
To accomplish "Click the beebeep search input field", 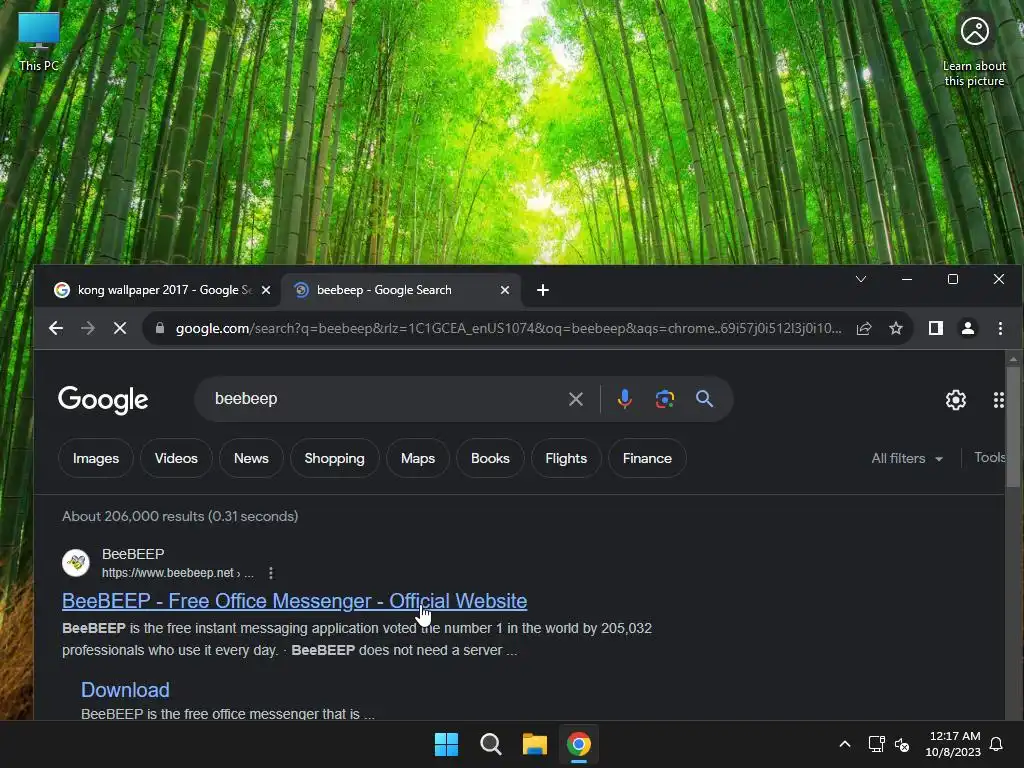I will click(x=385, y=398).
